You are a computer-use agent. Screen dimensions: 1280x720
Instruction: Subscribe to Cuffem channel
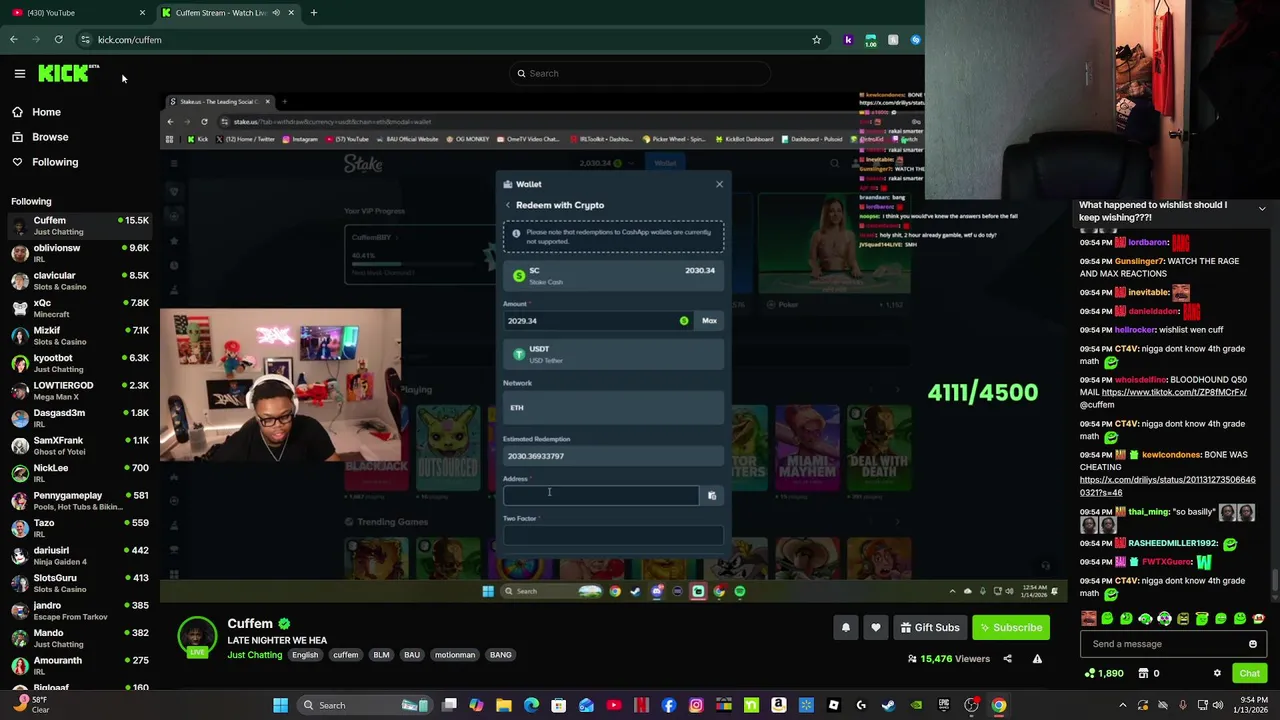[1011, 627]
